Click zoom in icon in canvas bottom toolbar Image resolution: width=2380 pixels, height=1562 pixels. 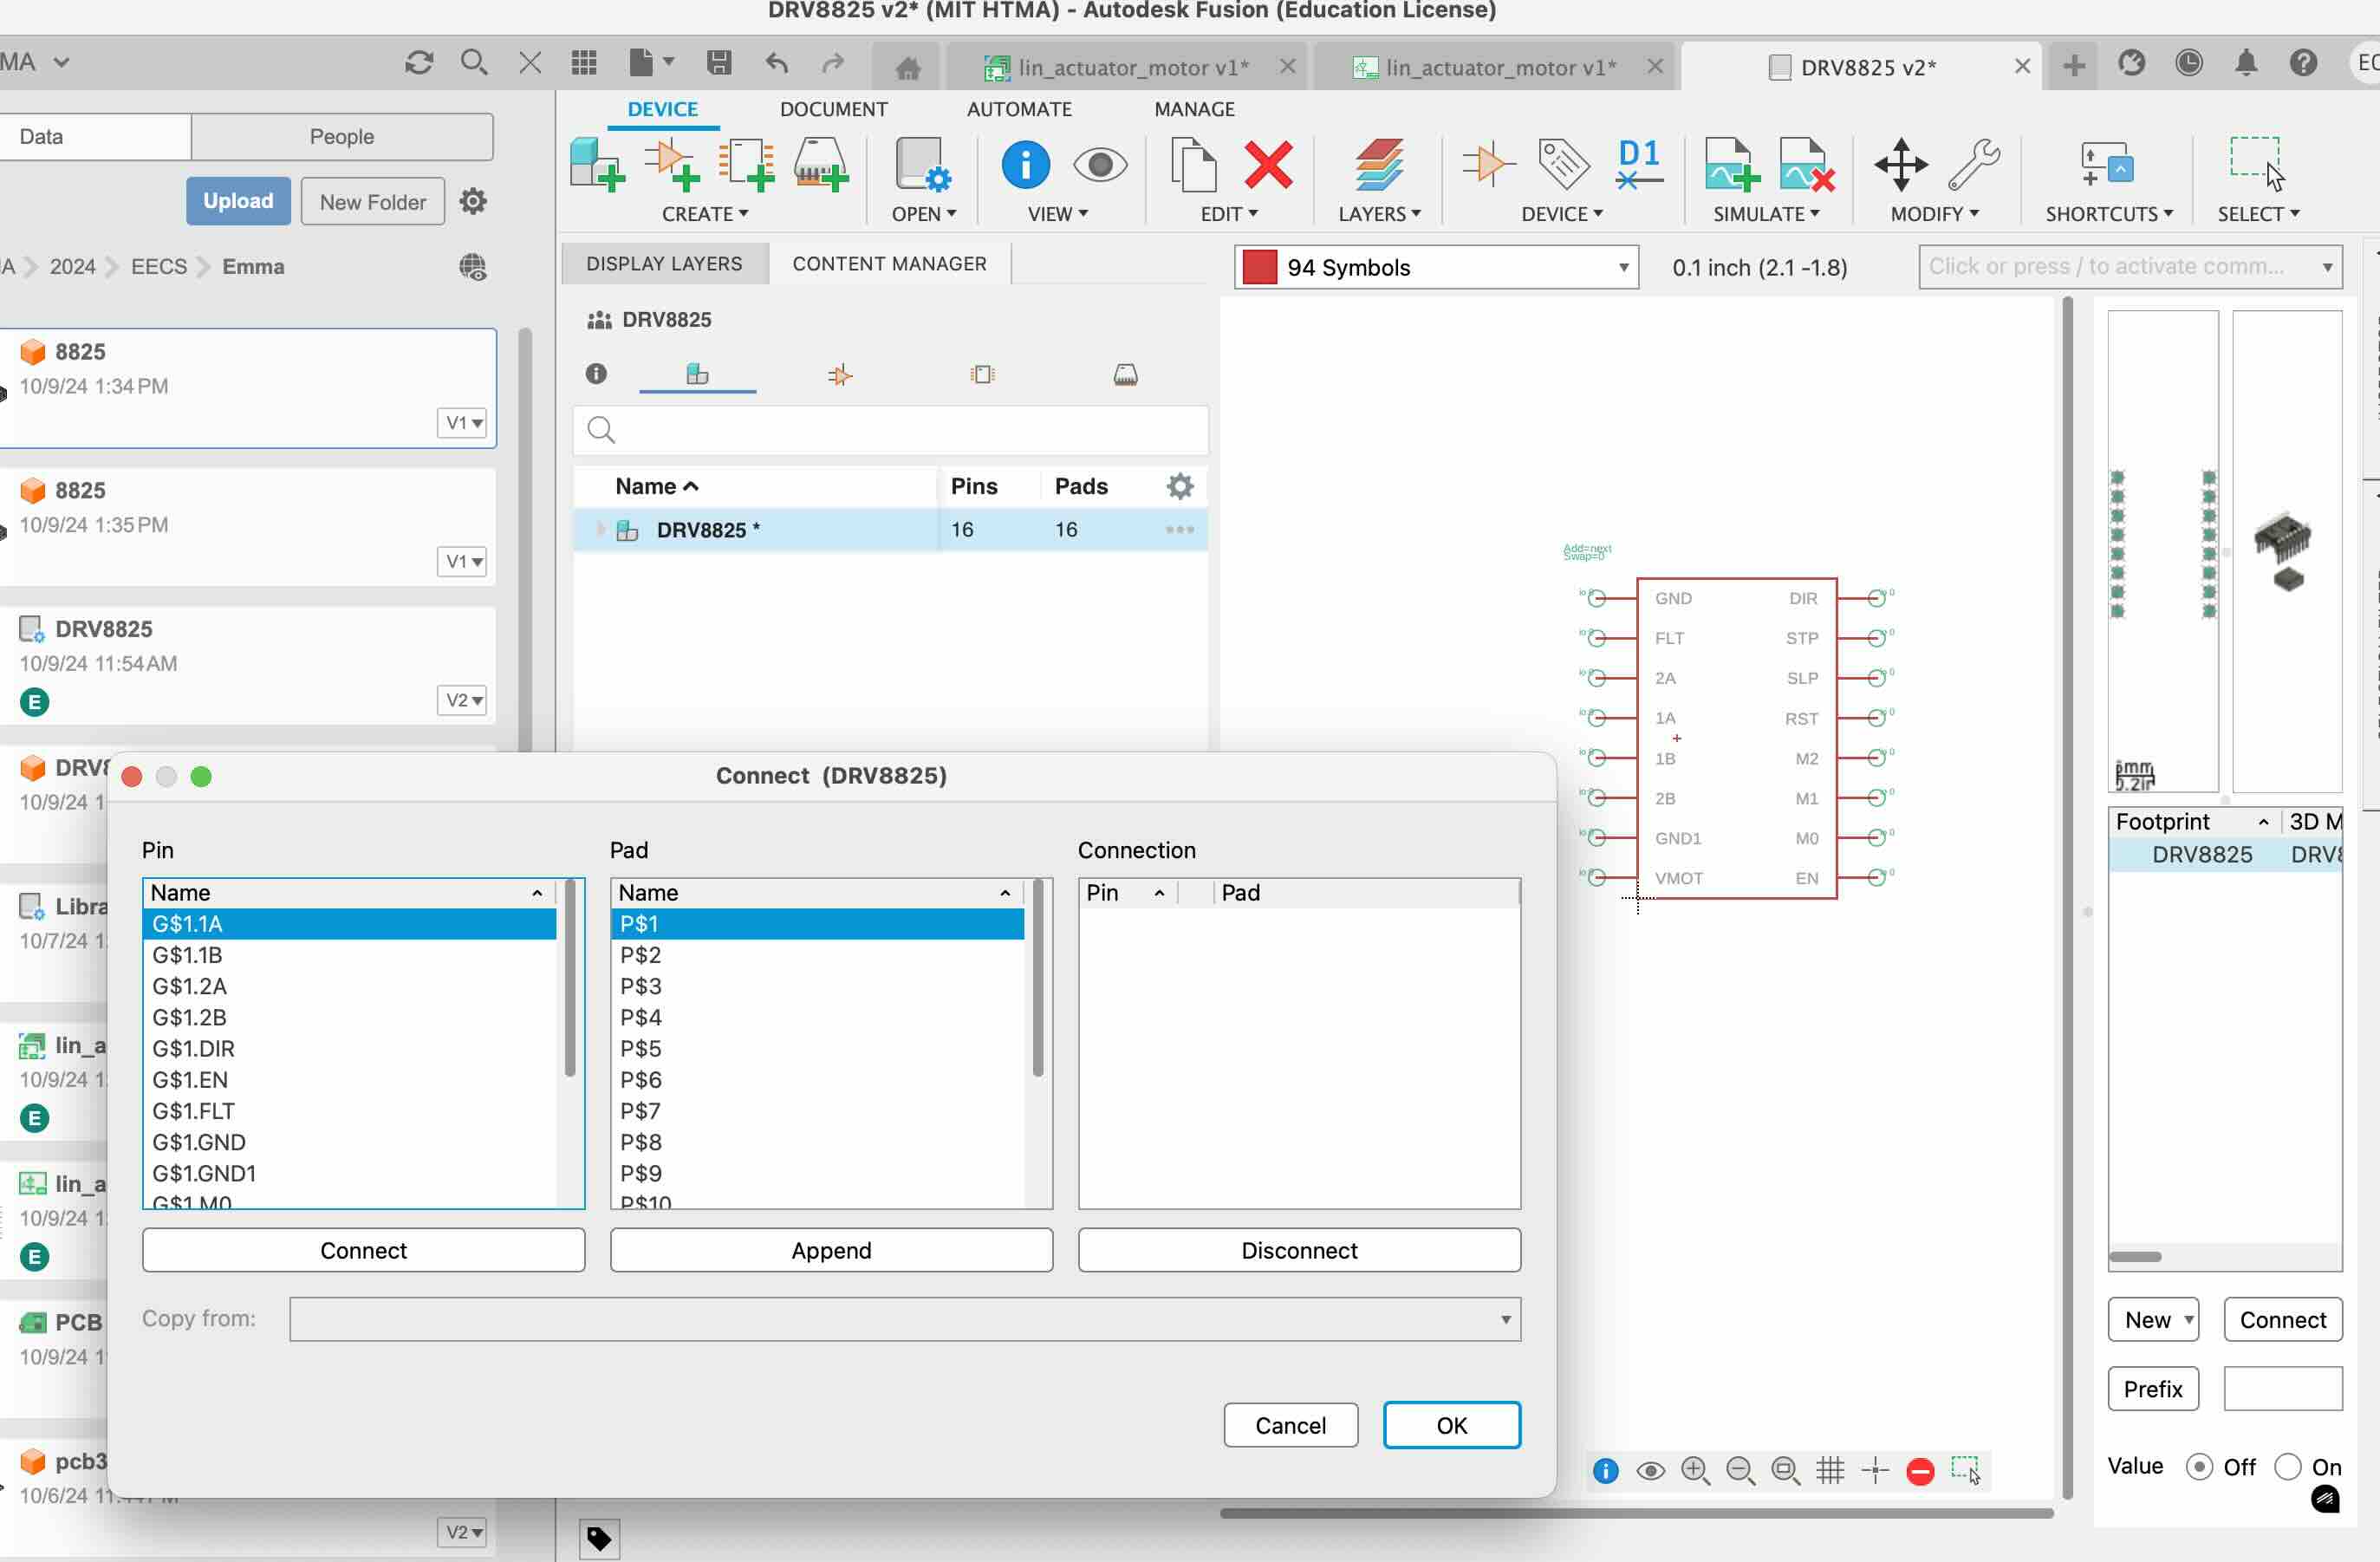(1695, 1470)
